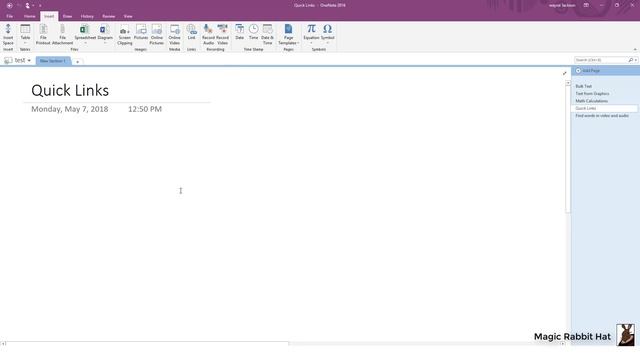Screen dimensions: 640x360
Task: Switch to the Home tab
Action: 29,16
